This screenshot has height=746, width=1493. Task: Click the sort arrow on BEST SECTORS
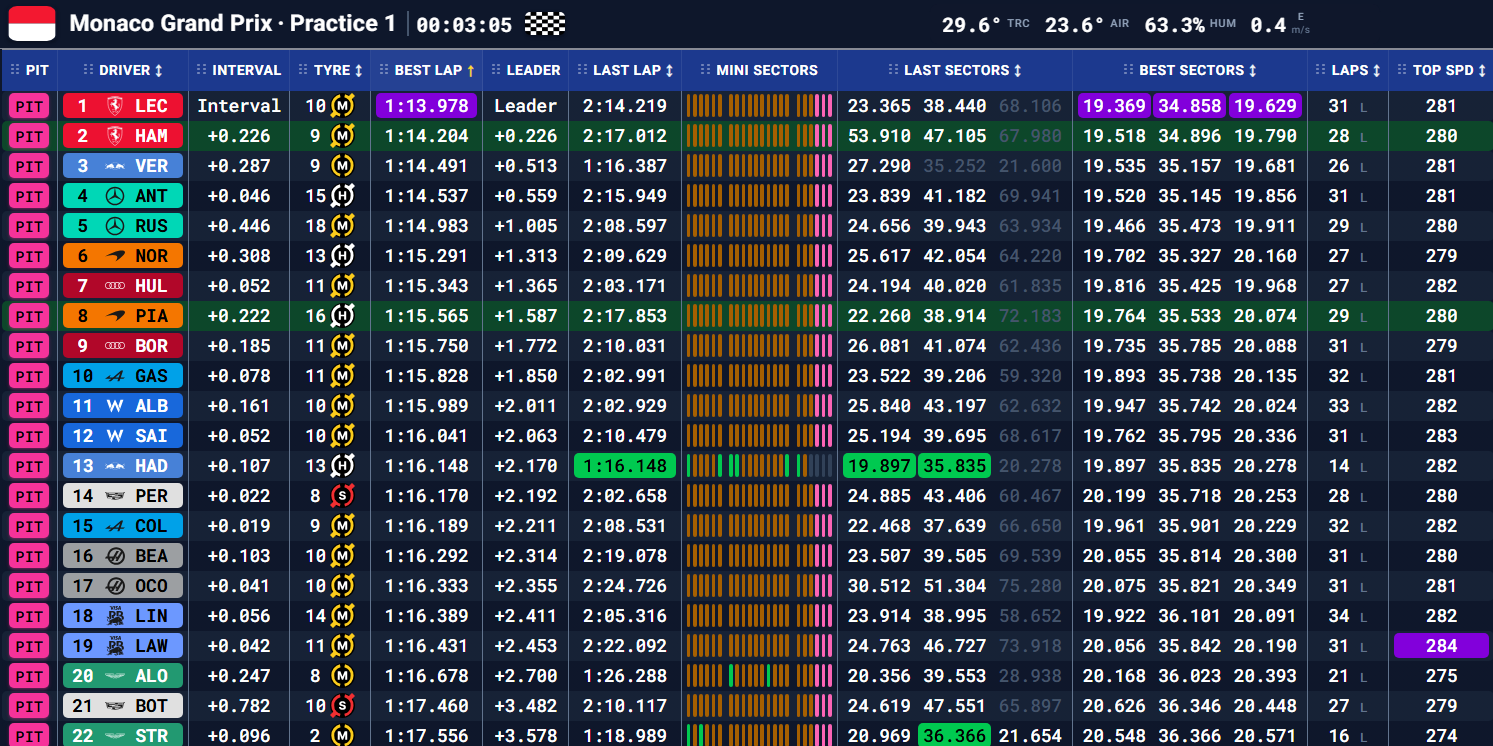1253,71
